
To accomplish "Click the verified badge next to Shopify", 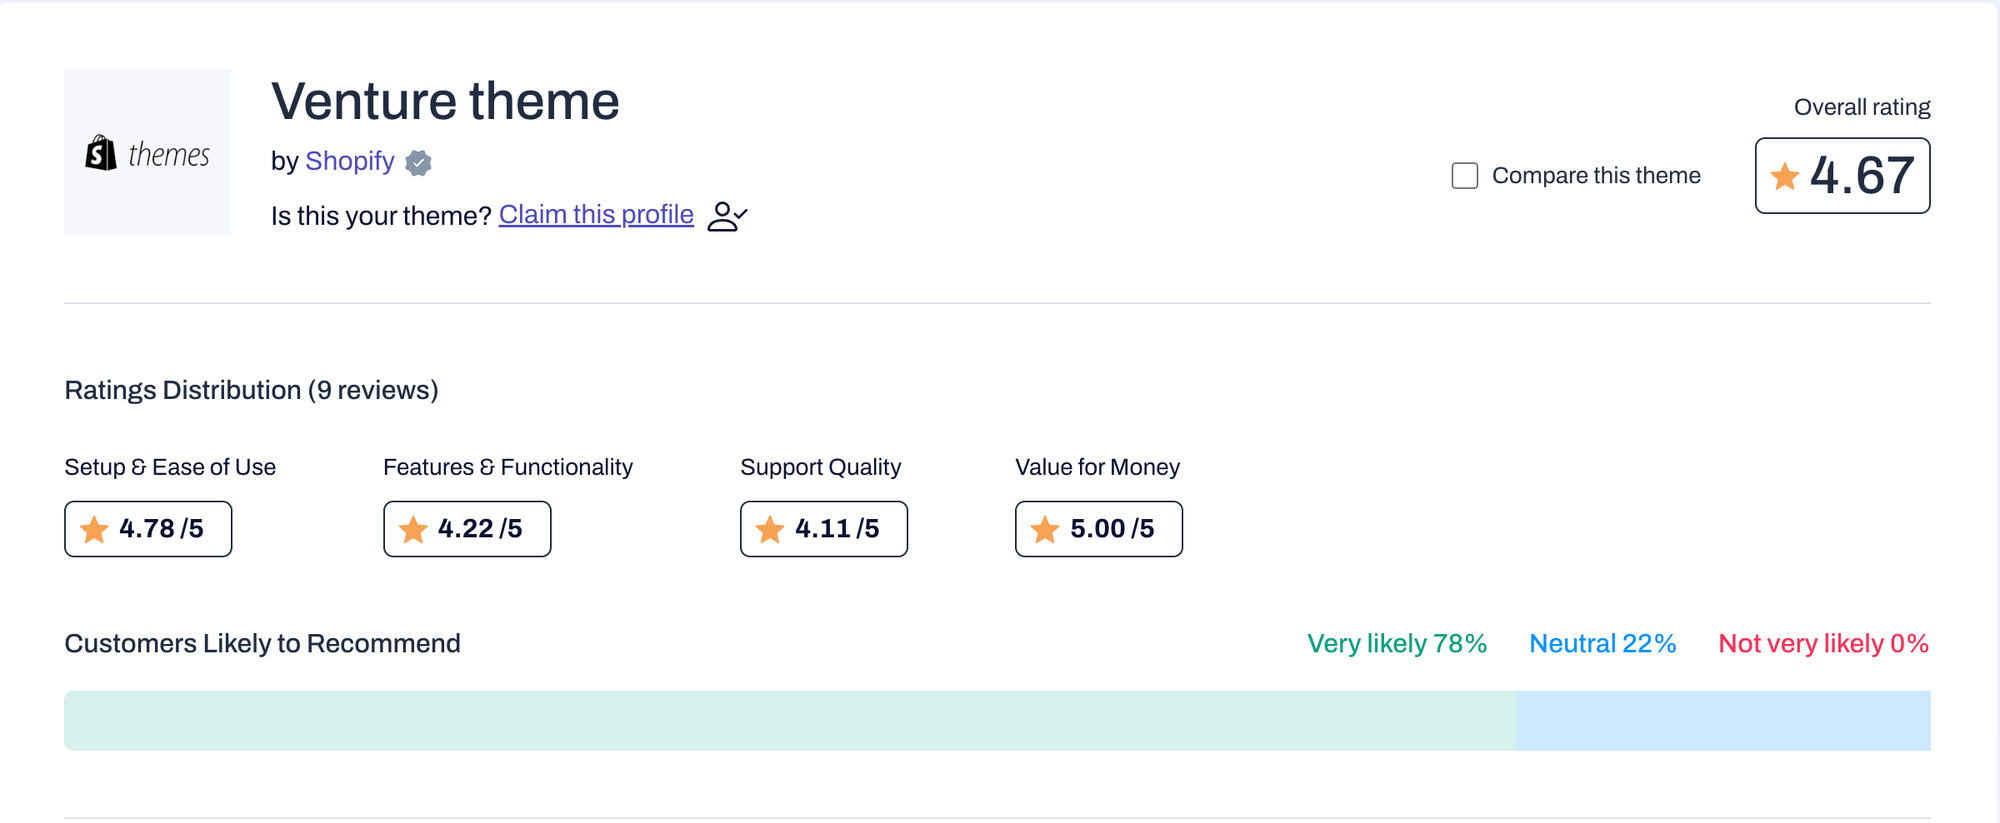I will (x=418, y=163).
